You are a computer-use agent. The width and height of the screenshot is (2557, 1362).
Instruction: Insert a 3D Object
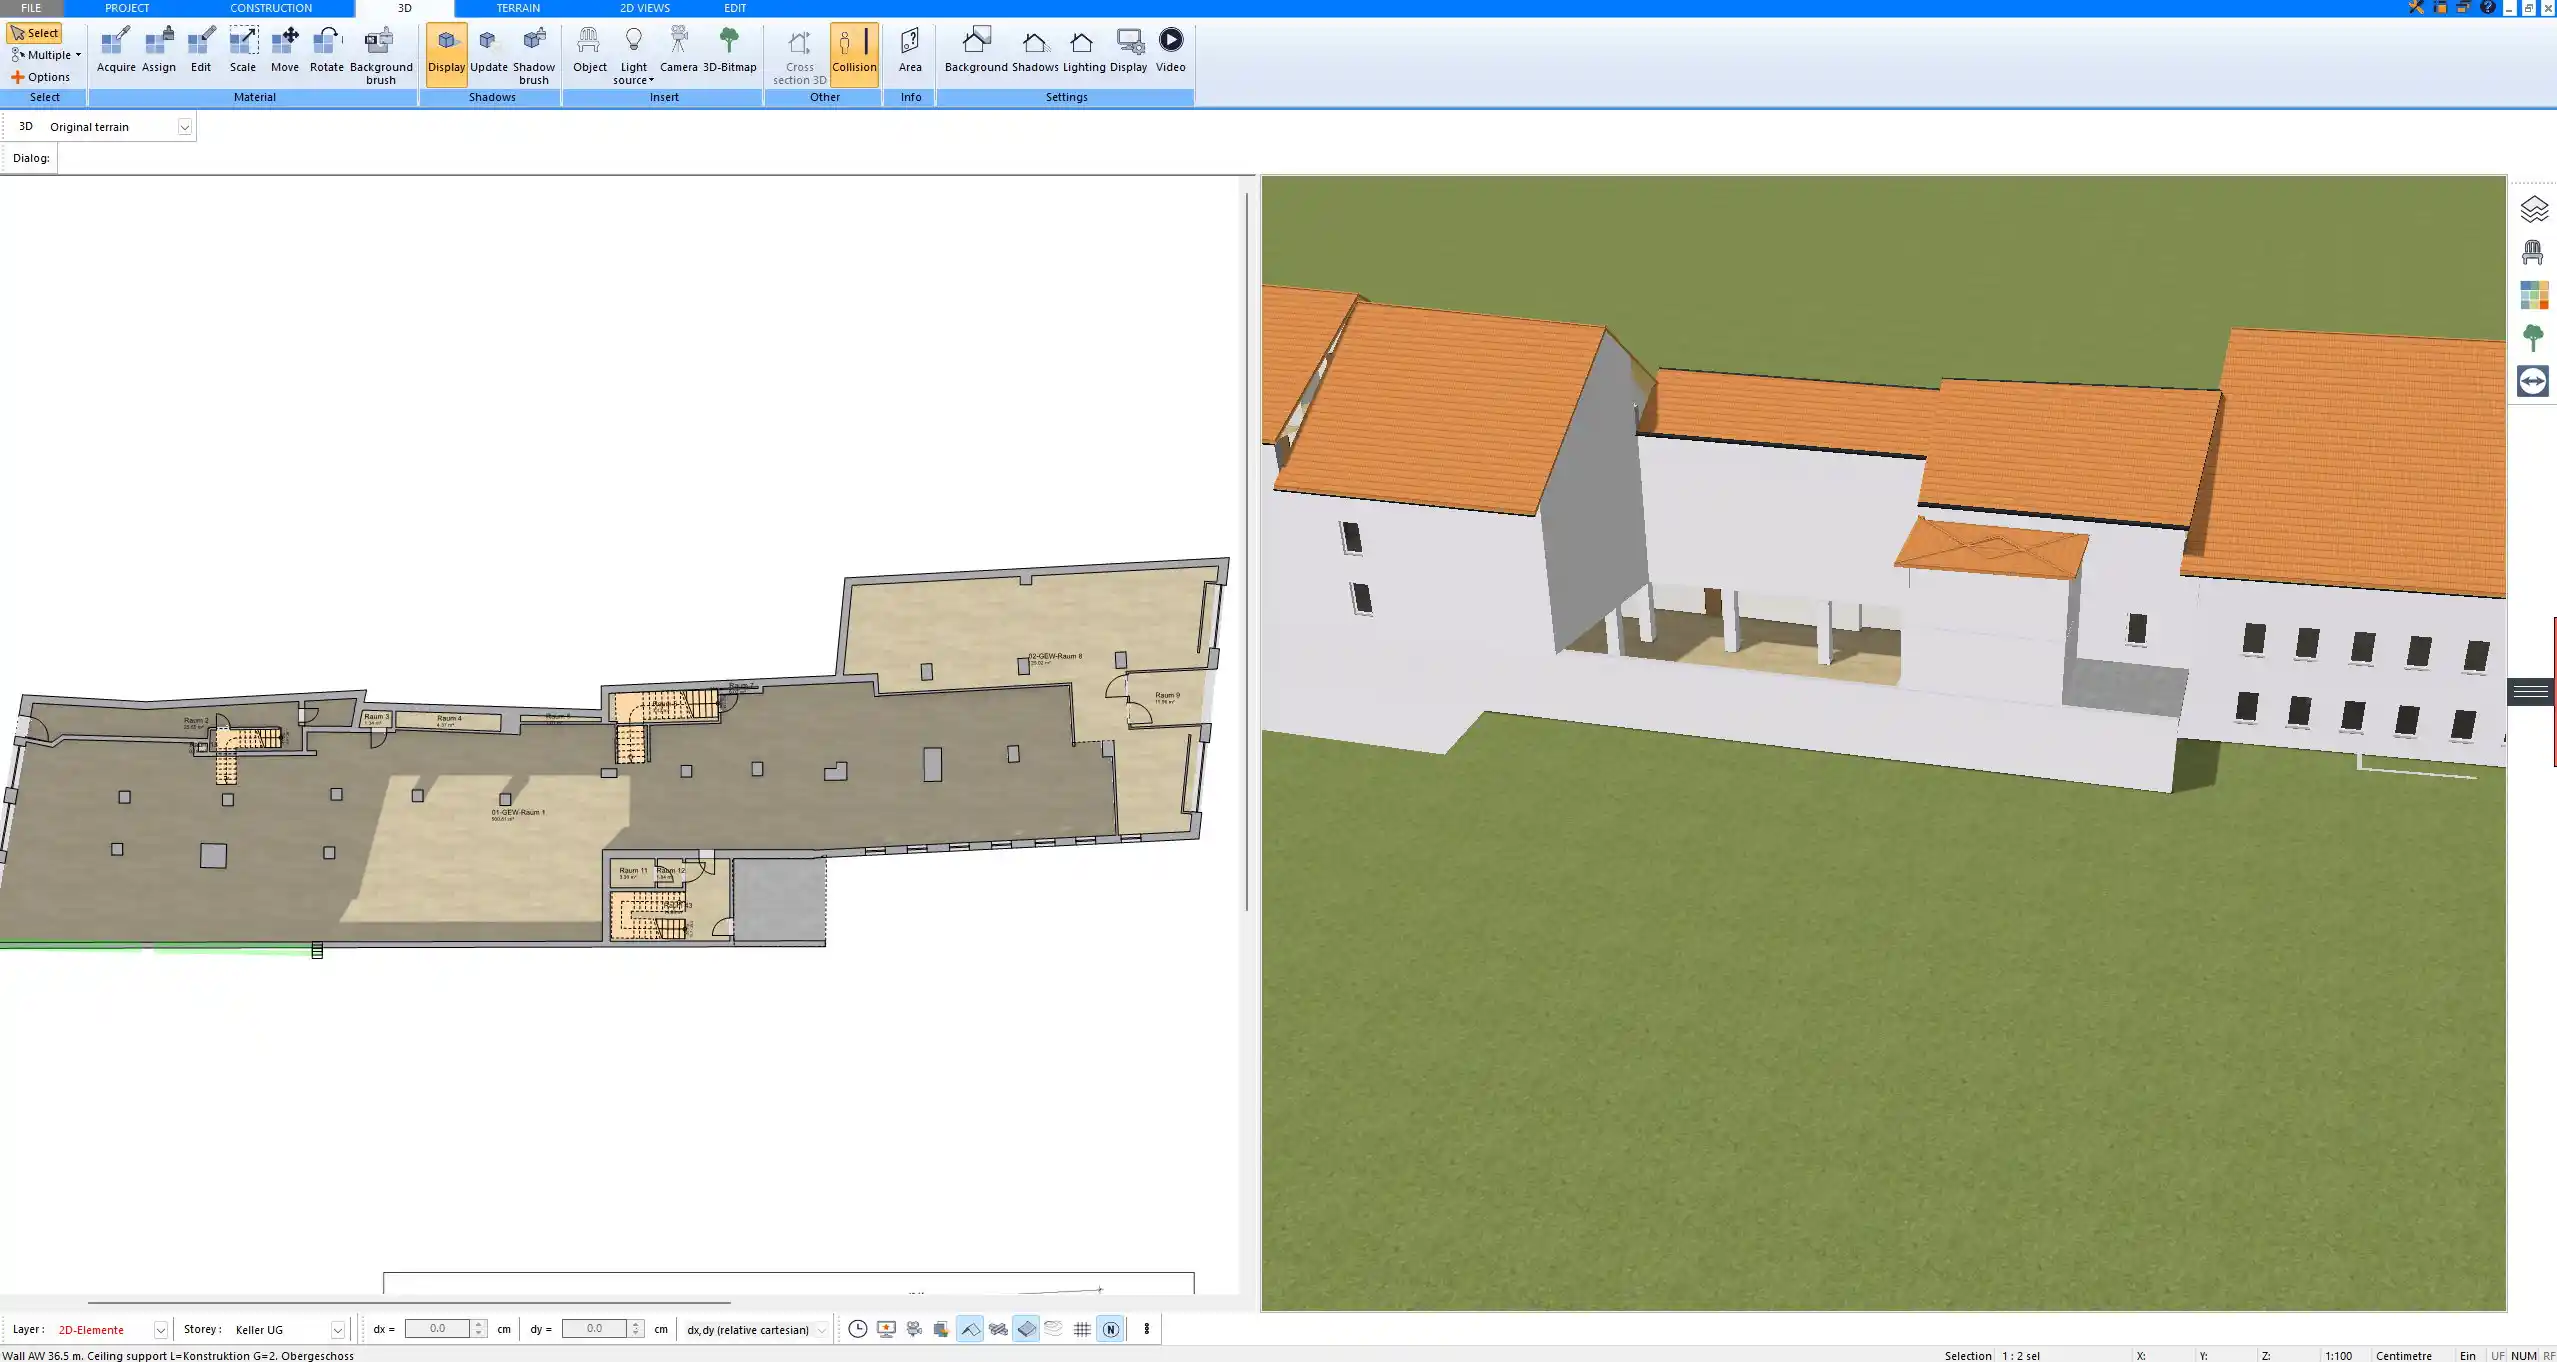coord(590,50)
